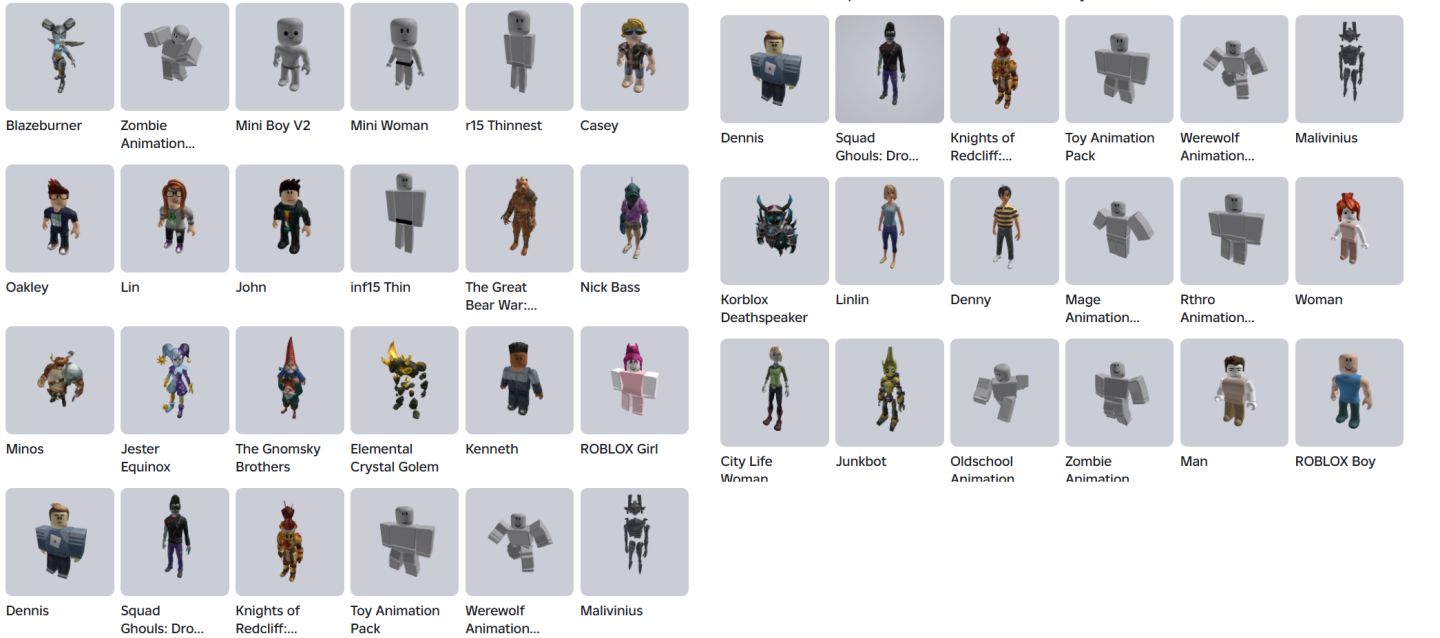Image resolution: width=1440 pixels, height=638 pixels.
Task: Select the Woman avatar thumbnail
Action: [x=1350, y=231]
